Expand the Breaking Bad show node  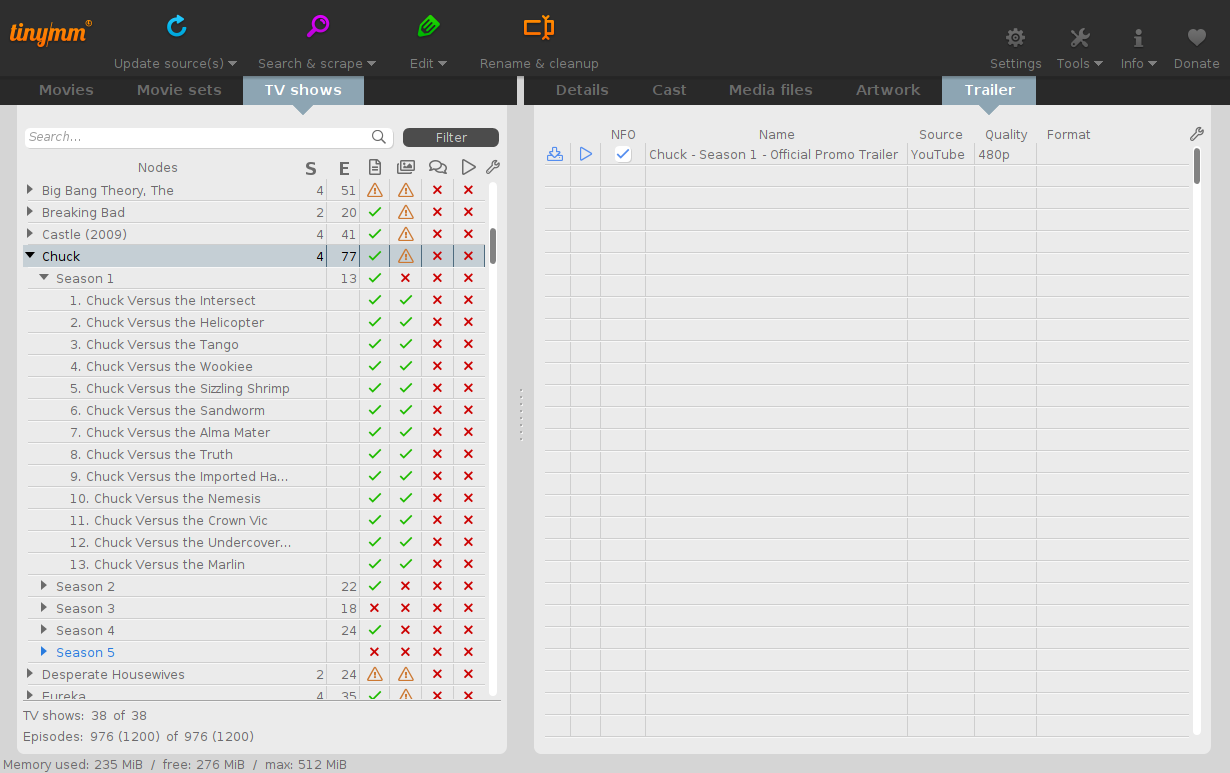[x=30, y=212]
